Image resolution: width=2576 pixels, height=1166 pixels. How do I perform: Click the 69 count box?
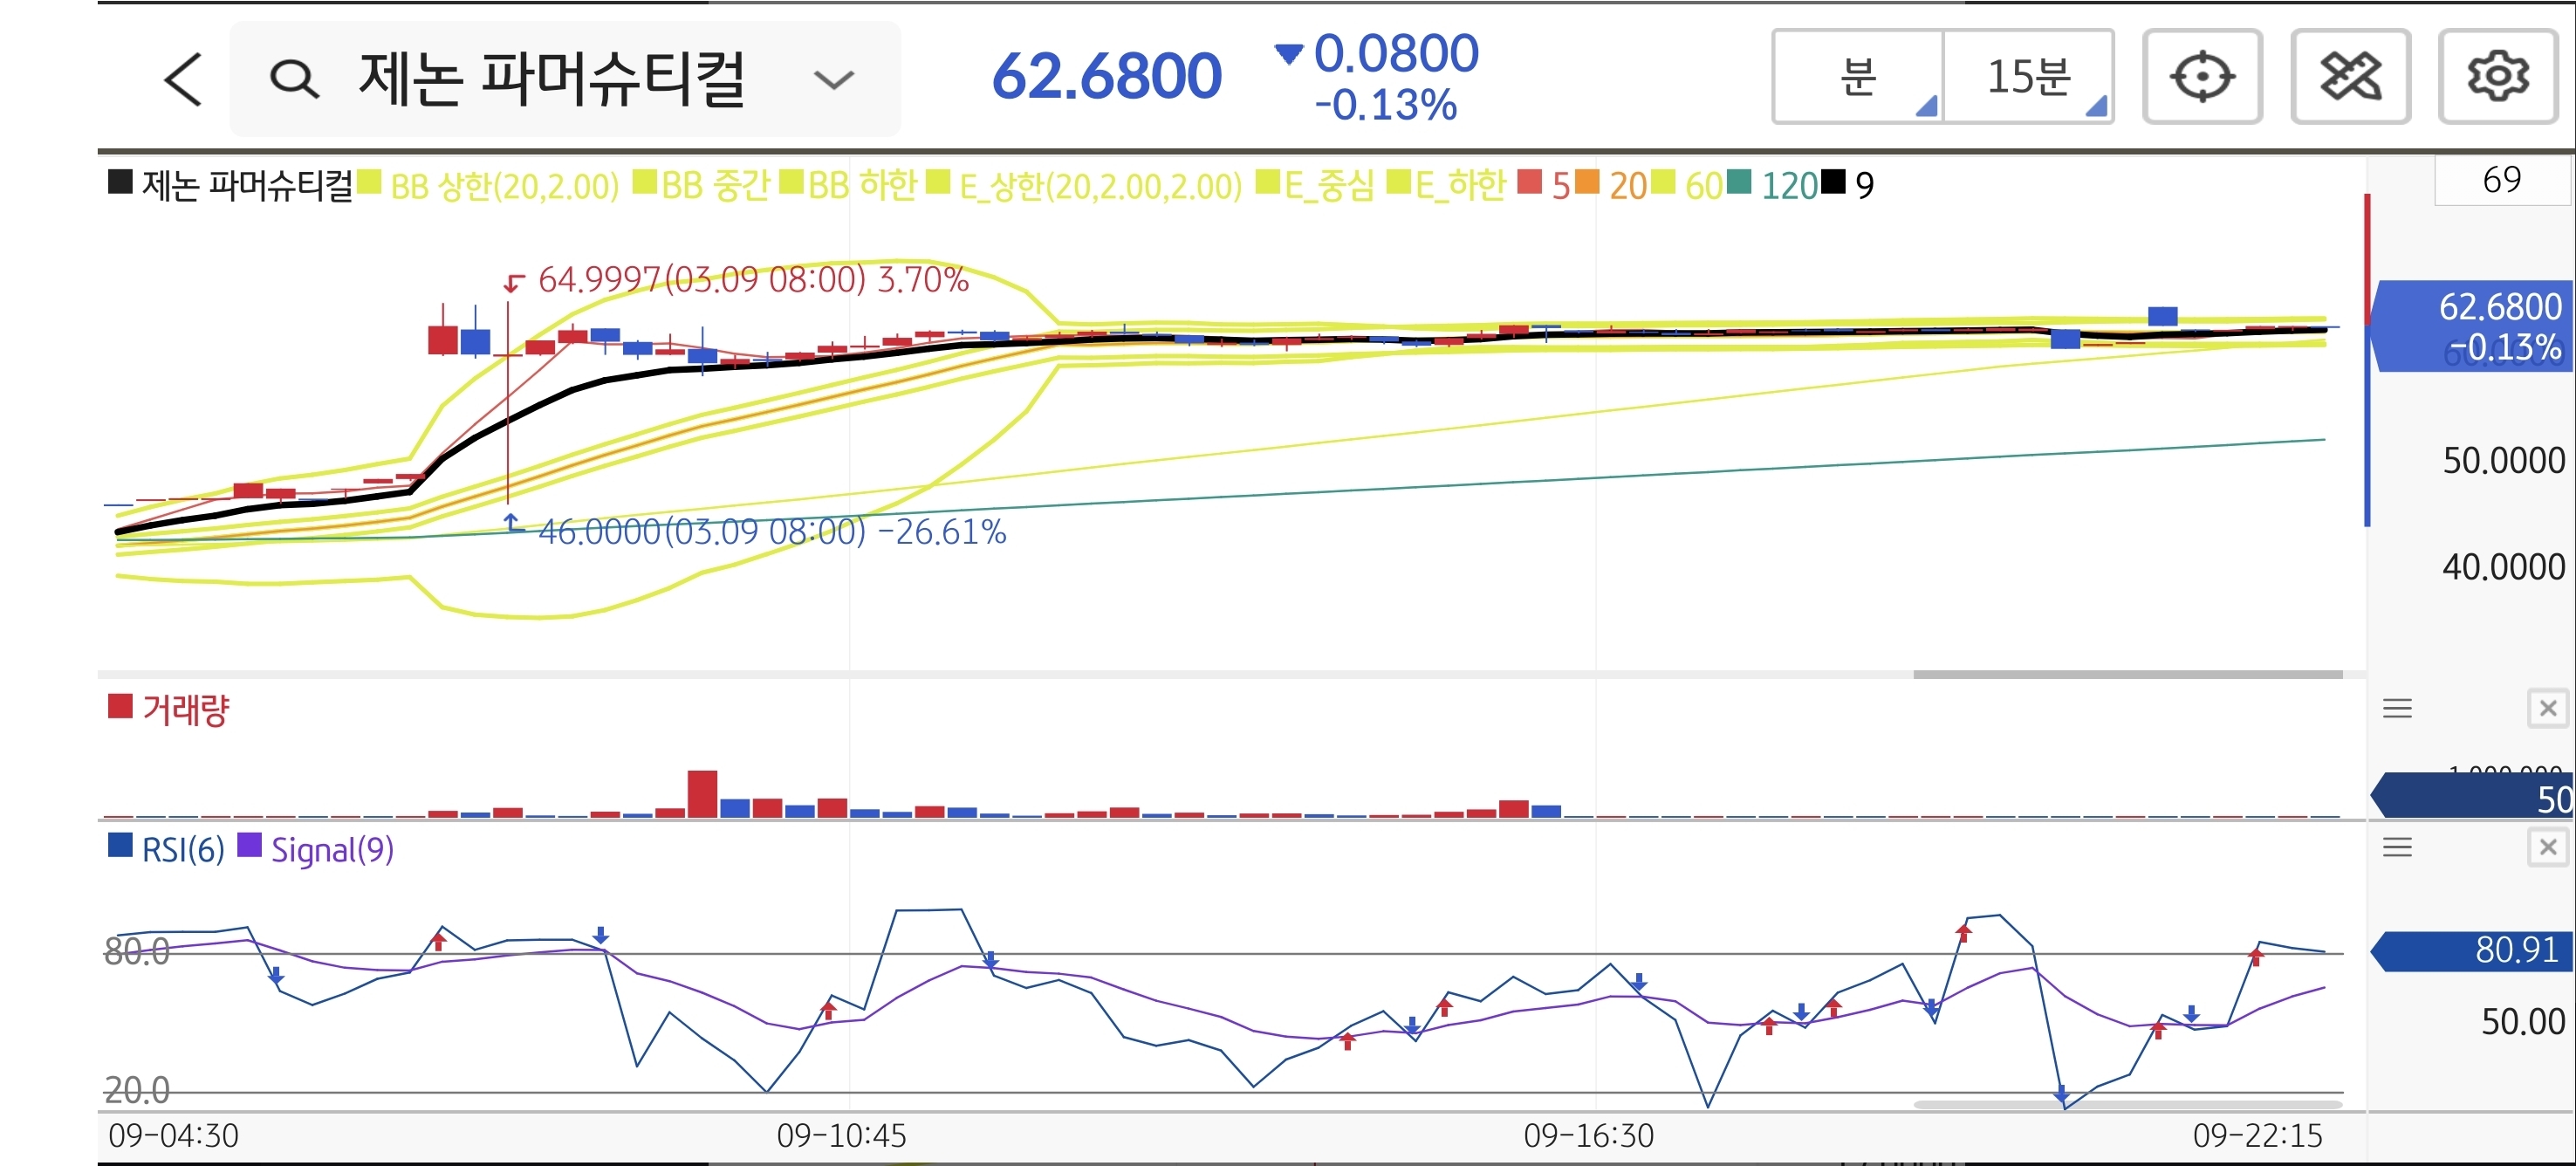tap(2501, 180)
